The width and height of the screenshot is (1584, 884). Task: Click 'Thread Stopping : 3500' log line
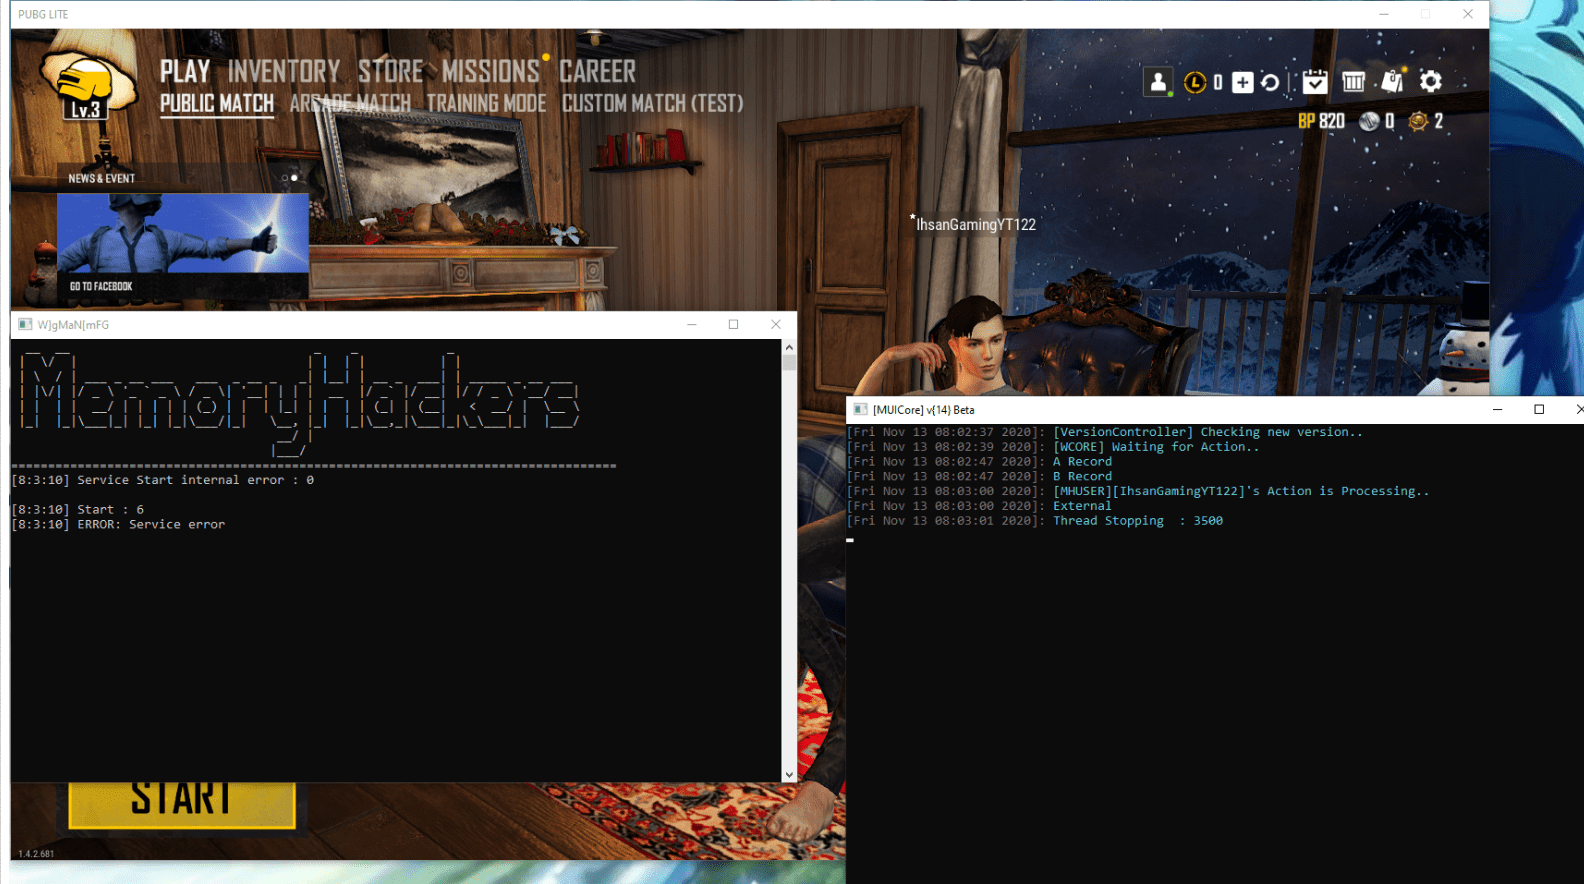[1138, 521]
